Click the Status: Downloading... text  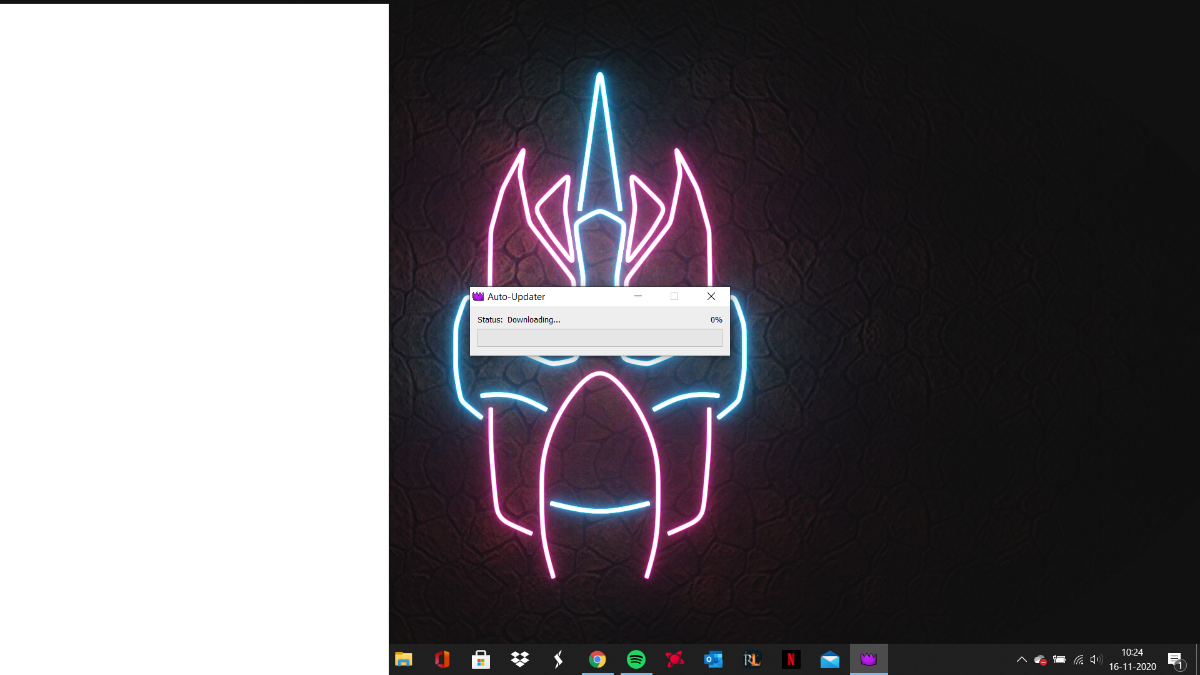click(x=519, y=320)
